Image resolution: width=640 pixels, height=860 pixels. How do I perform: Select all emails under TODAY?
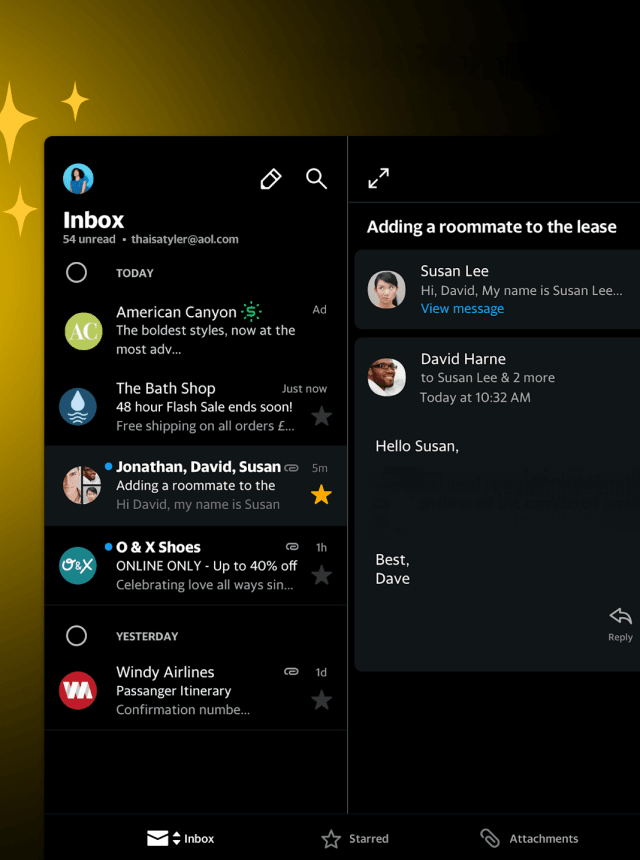tap(76, 273)
